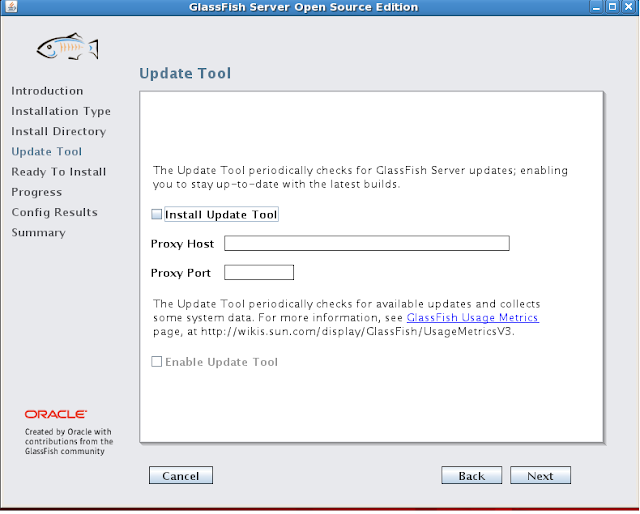The image size is (640, 514).
Task: Click the Proxy Port label
Action: 181,273
